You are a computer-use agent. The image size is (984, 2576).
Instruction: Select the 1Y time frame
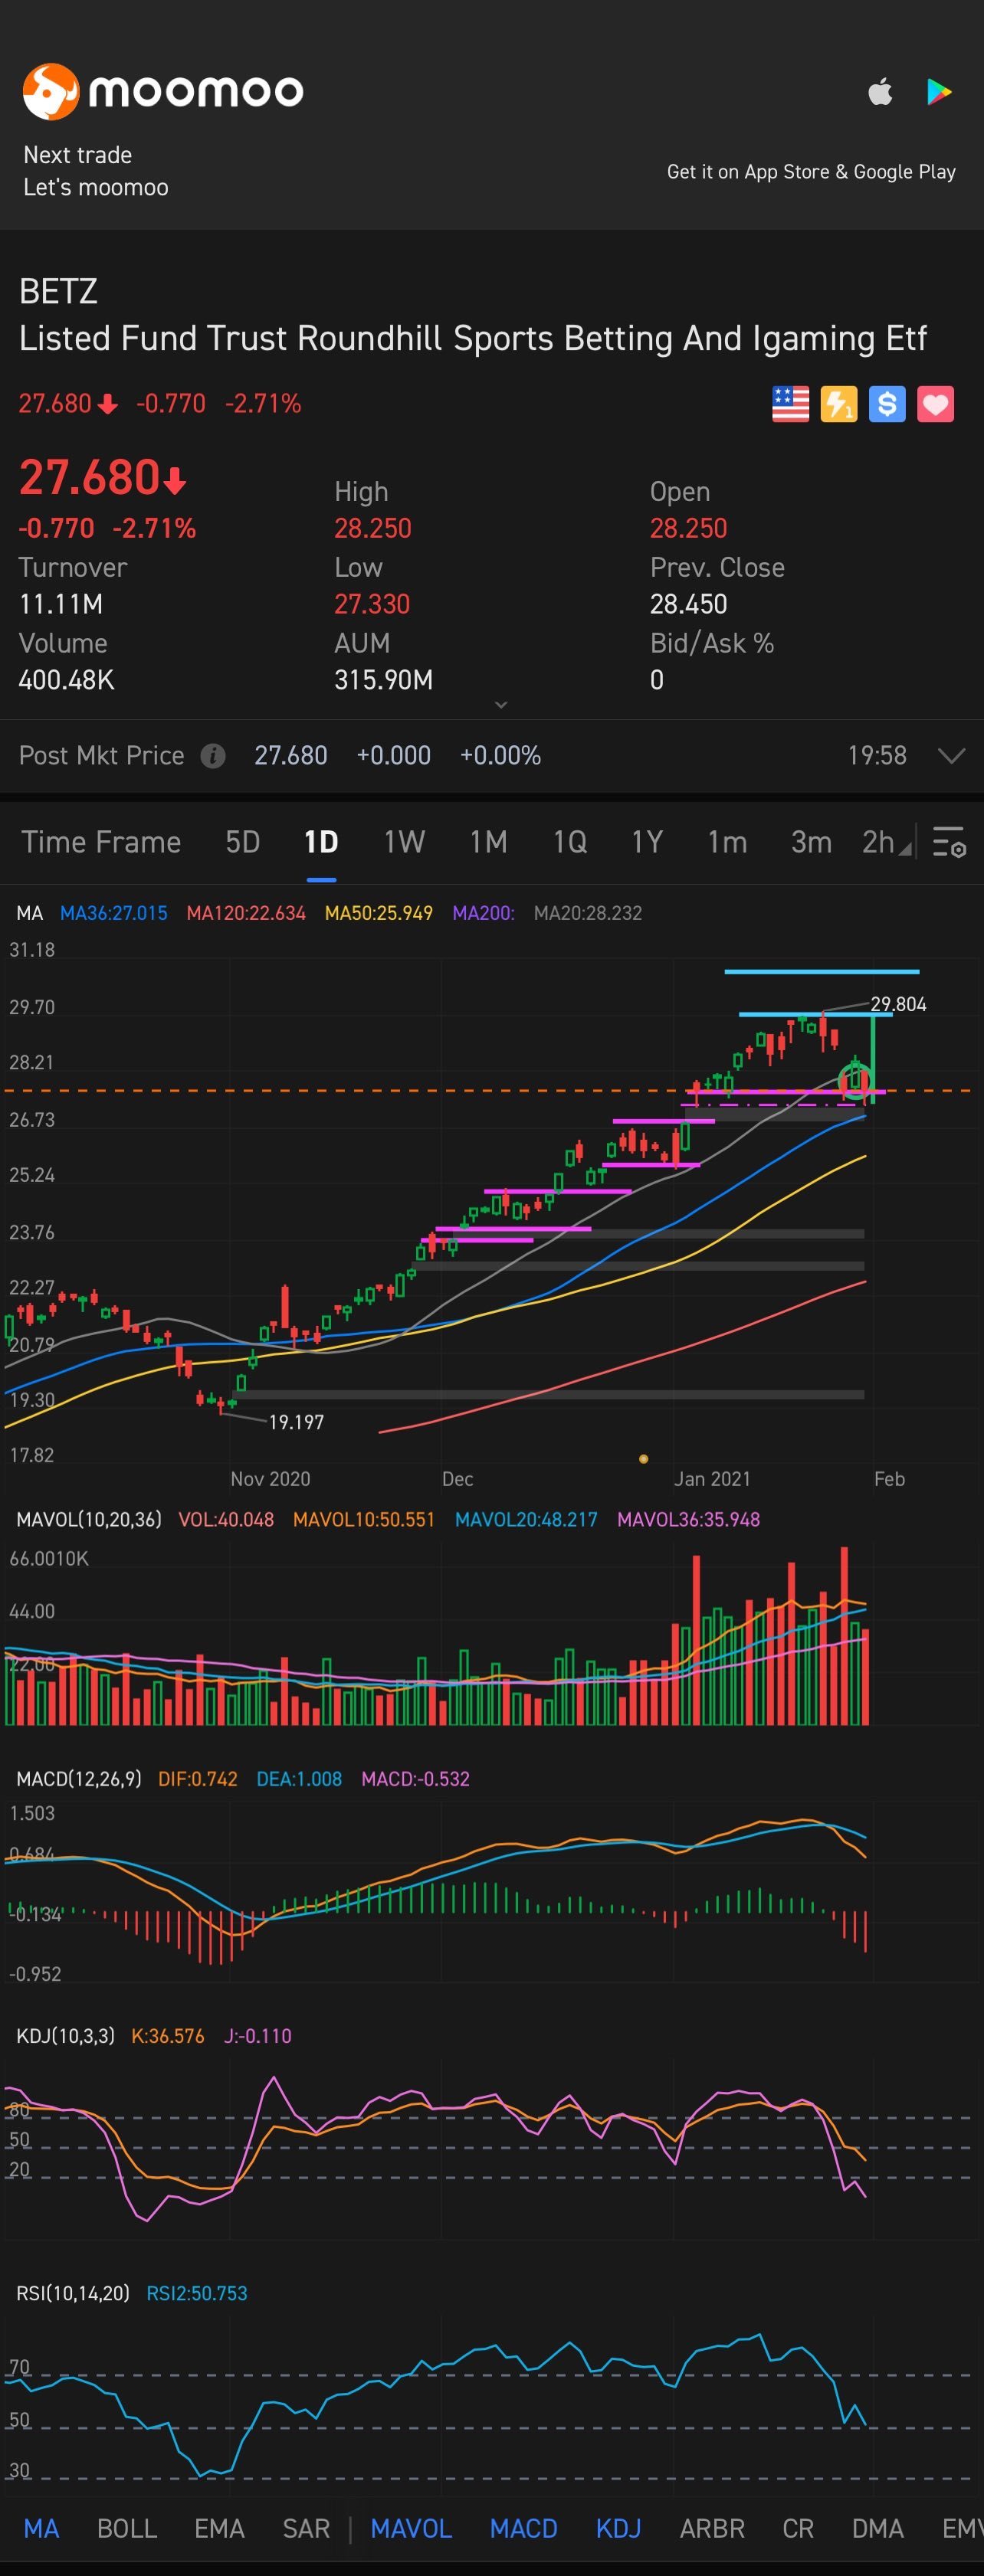coord(647,842)
